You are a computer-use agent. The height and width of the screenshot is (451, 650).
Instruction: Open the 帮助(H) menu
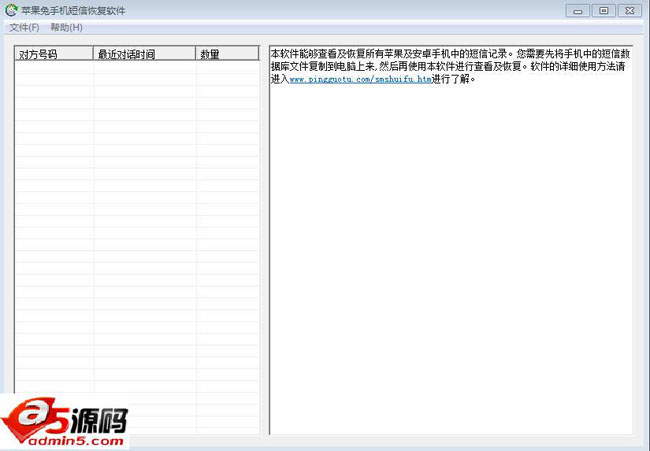point(66,28)
